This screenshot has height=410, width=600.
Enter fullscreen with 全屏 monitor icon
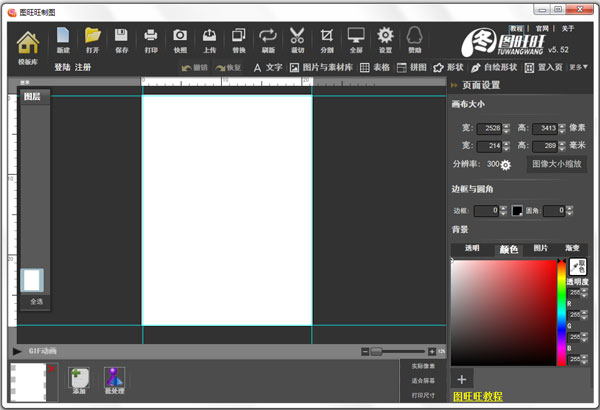pyautogui.click(x=356, y=40)
